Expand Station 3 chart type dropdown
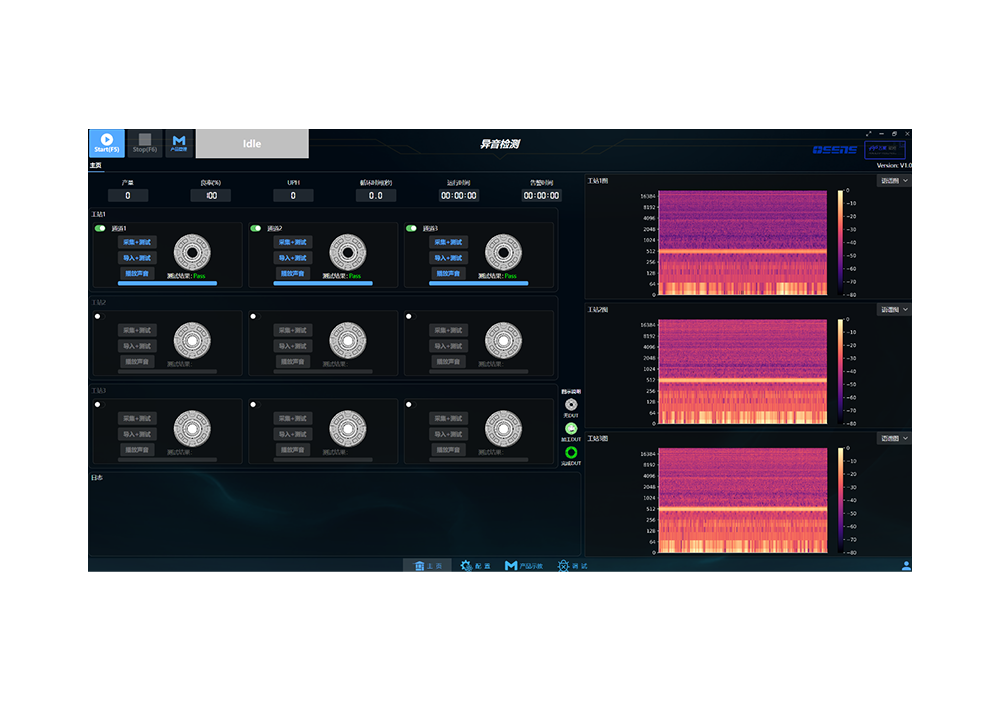This screenshot has width=1000, height=701. tap(894, 439)
